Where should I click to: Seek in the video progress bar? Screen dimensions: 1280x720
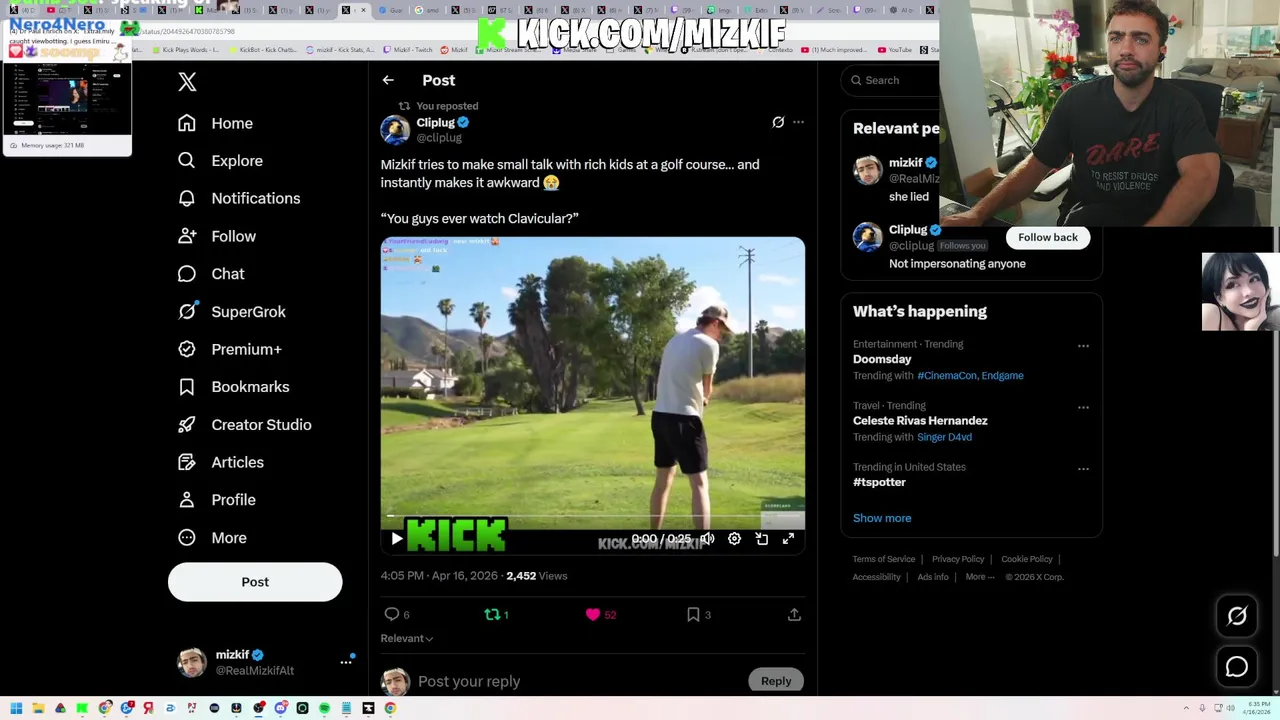pyautogui.click(x=592, y=517)
